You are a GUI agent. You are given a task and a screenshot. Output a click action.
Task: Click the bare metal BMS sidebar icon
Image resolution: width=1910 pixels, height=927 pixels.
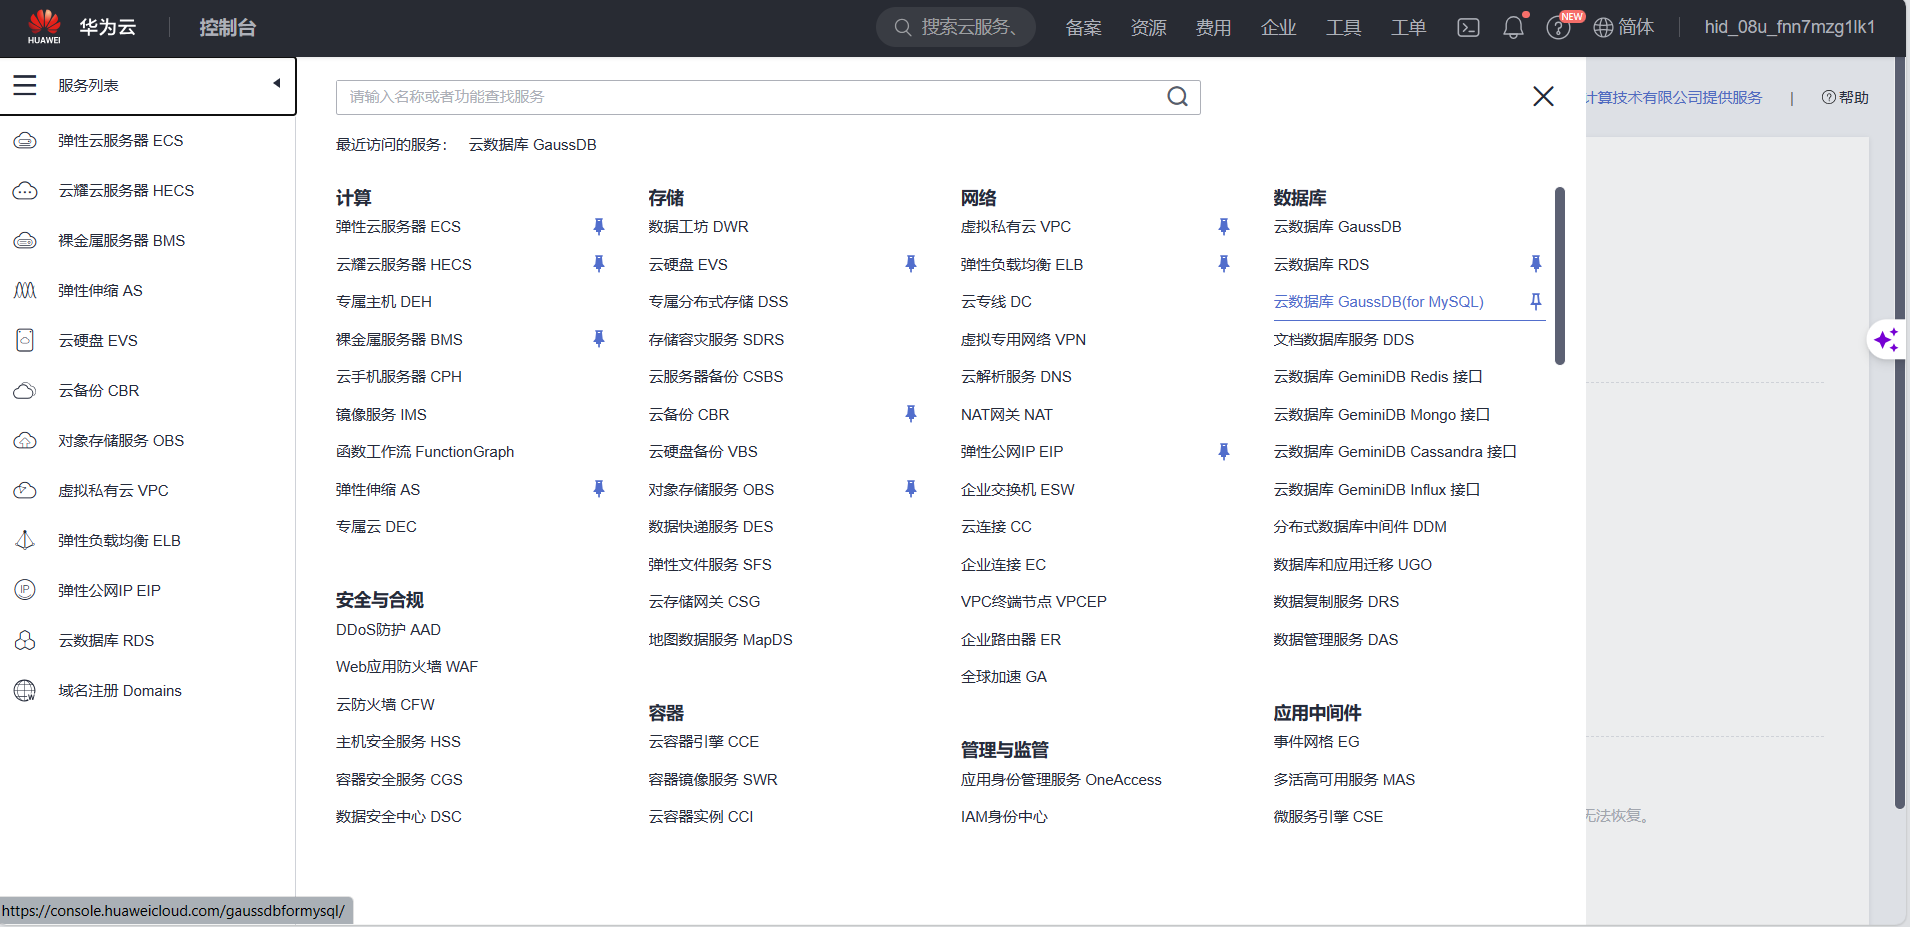[25, 241]
